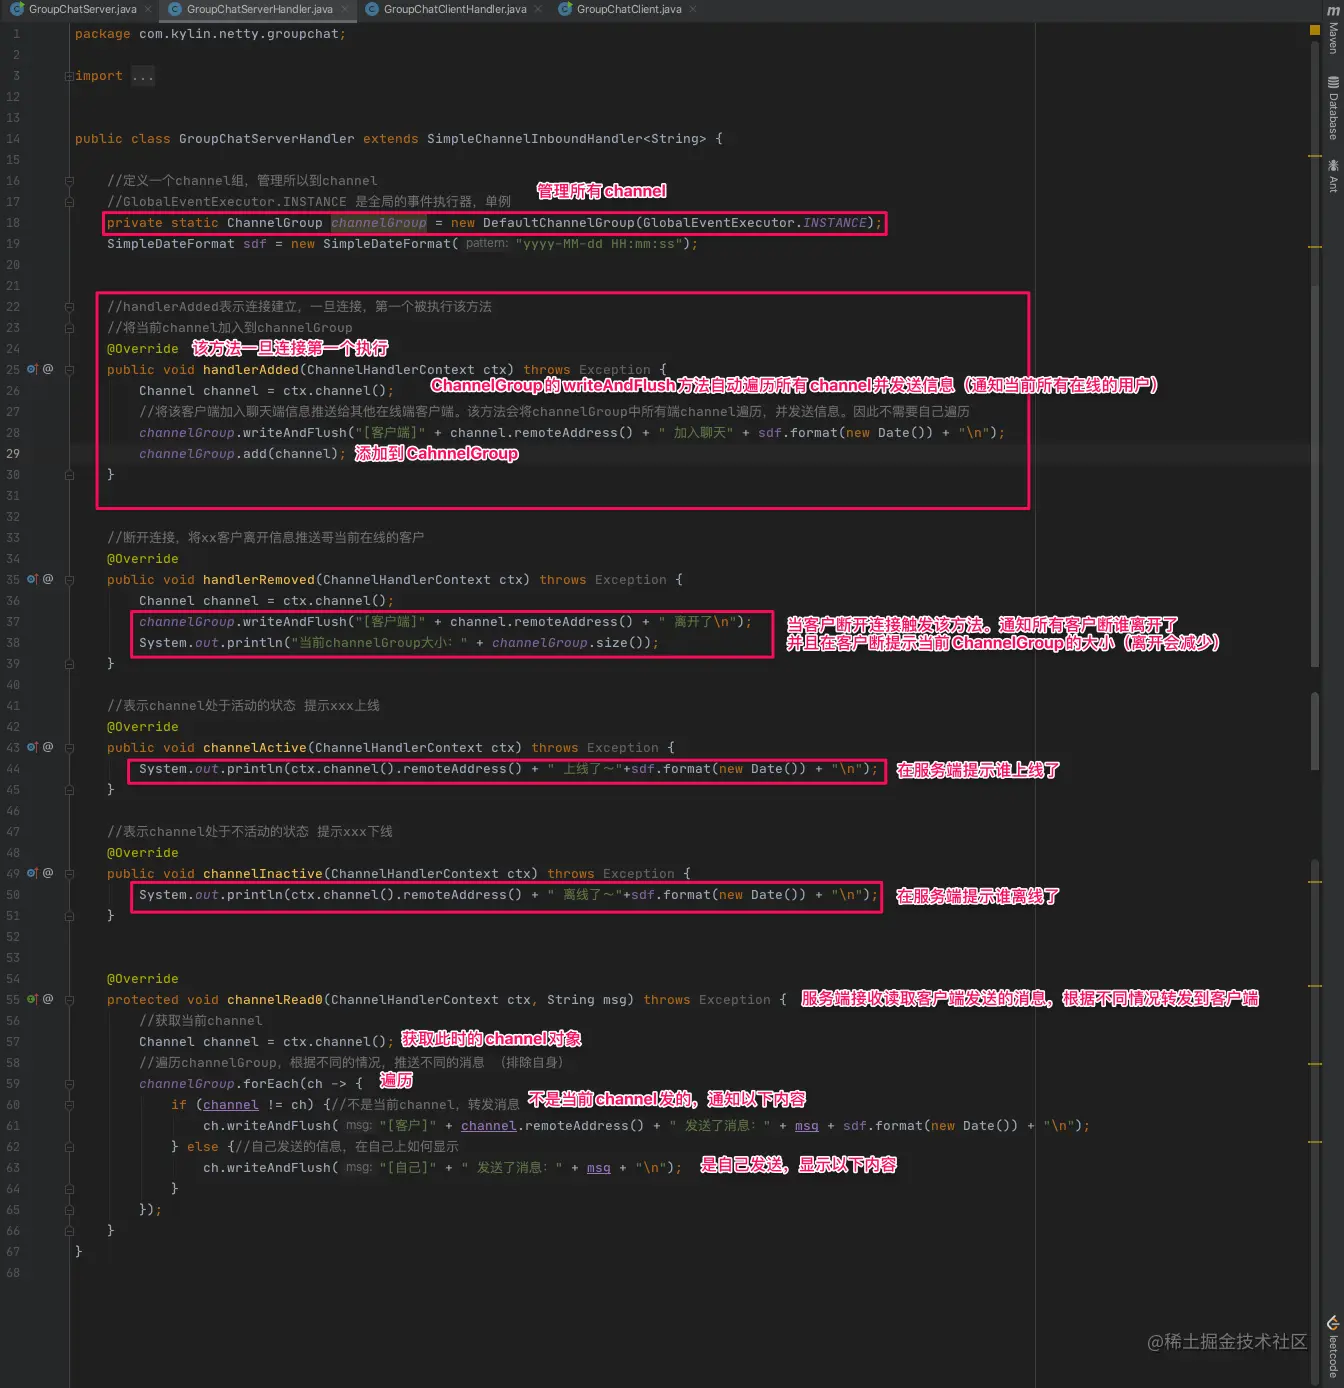Image resolution: width=1344 pixels, height=1388 pixels.
Task: Expand the folded import block
Action: click(69, 76)
